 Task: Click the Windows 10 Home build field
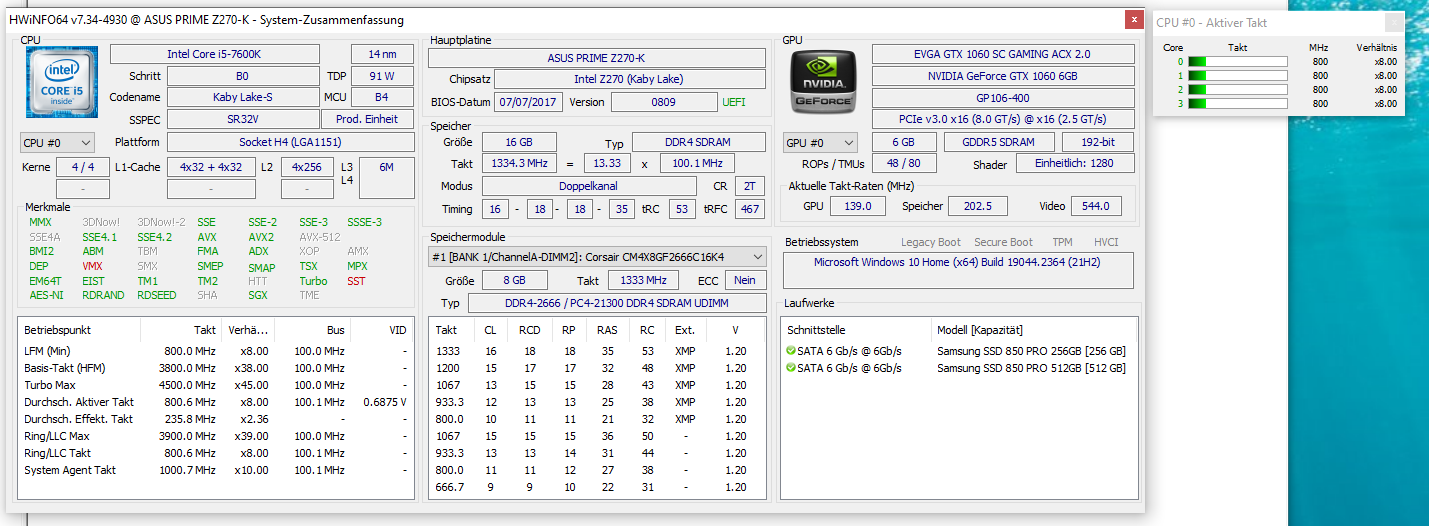(958, 270)
